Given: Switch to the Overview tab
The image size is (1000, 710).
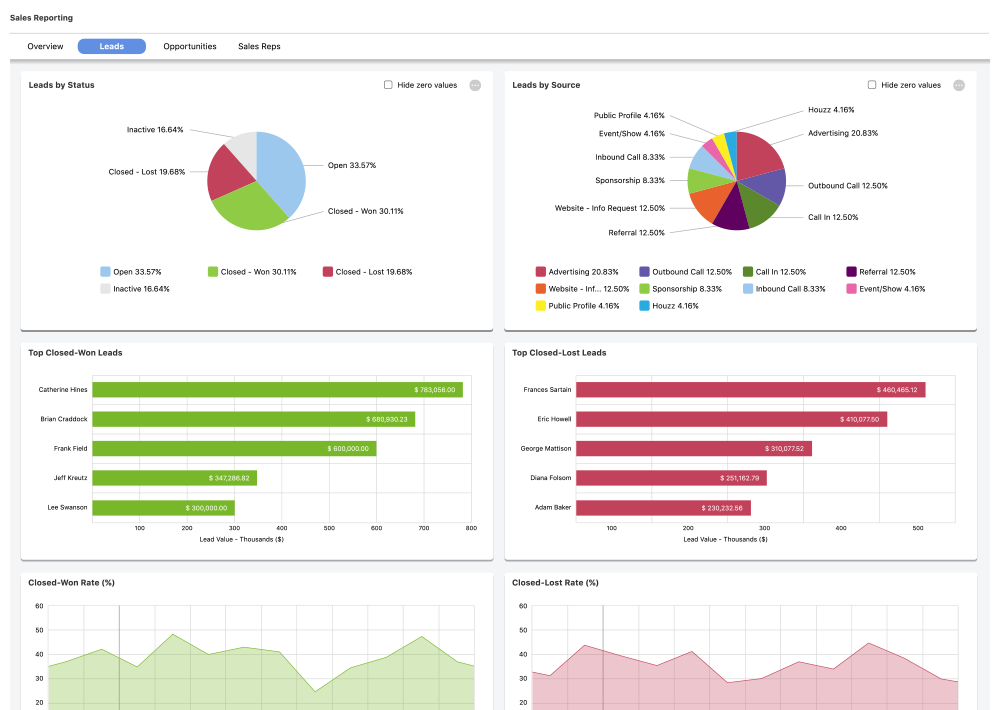Looking at the screenshot, I should 45,46.
